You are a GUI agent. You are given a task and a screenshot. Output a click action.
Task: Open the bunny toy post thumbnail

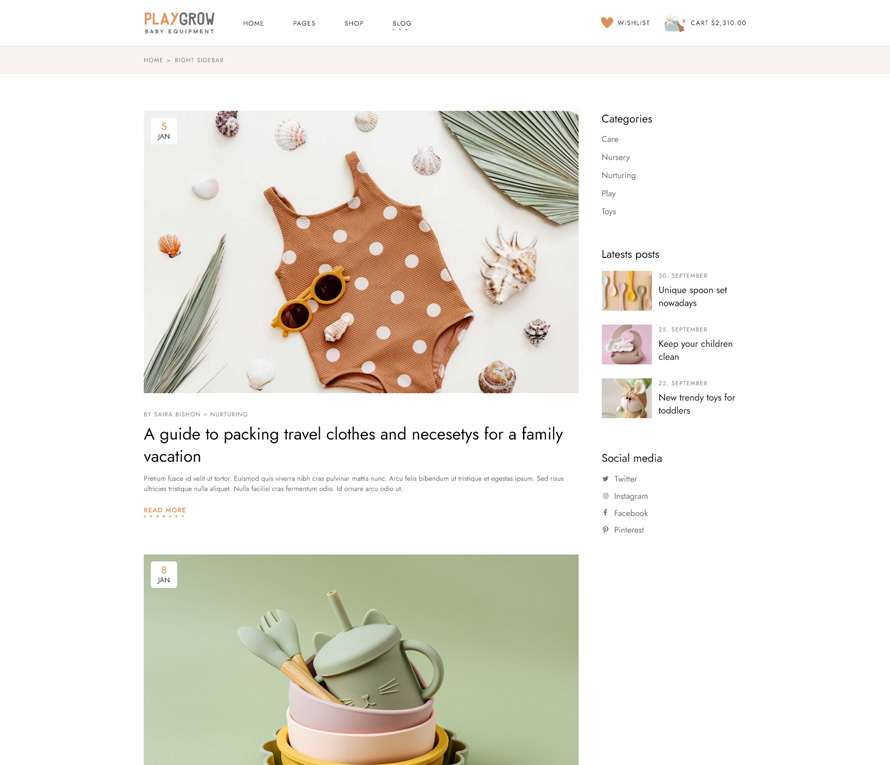coord(627,398)
